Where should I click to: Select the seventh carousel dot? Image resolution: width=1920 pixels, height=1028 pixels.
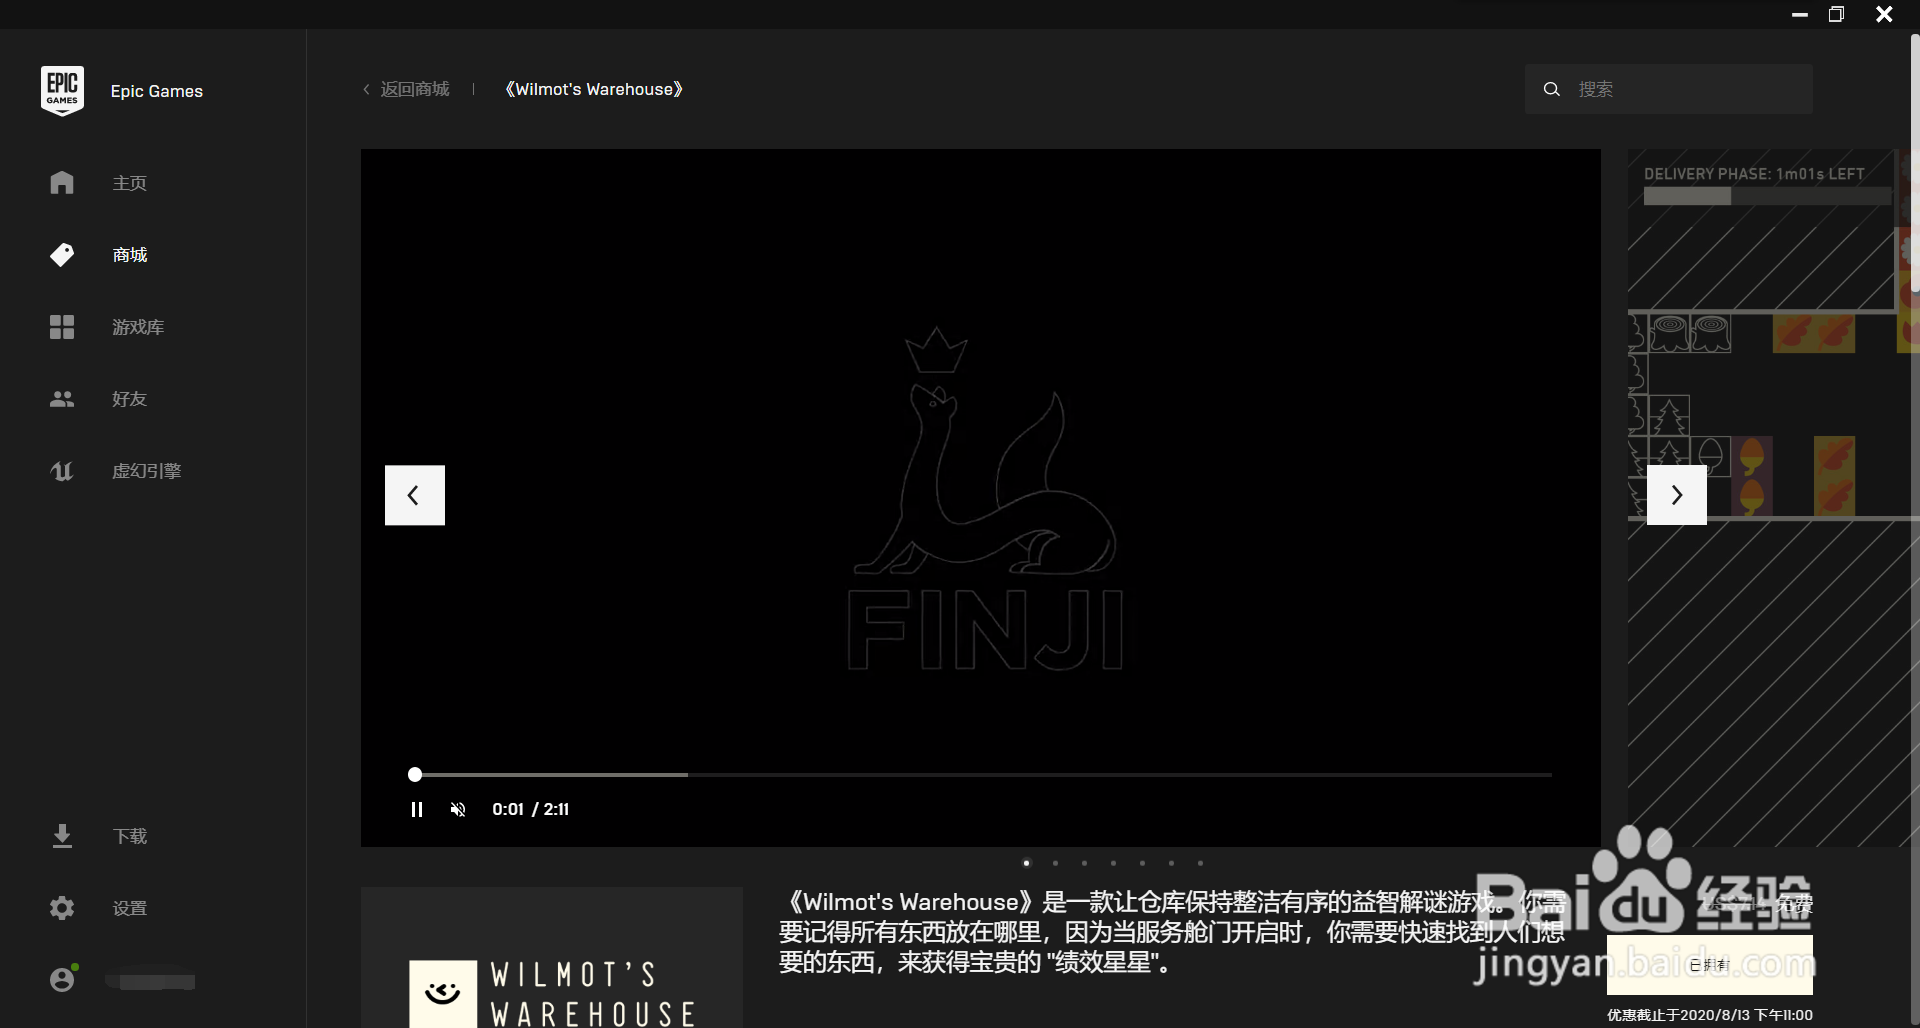[x=1200, y=863]
